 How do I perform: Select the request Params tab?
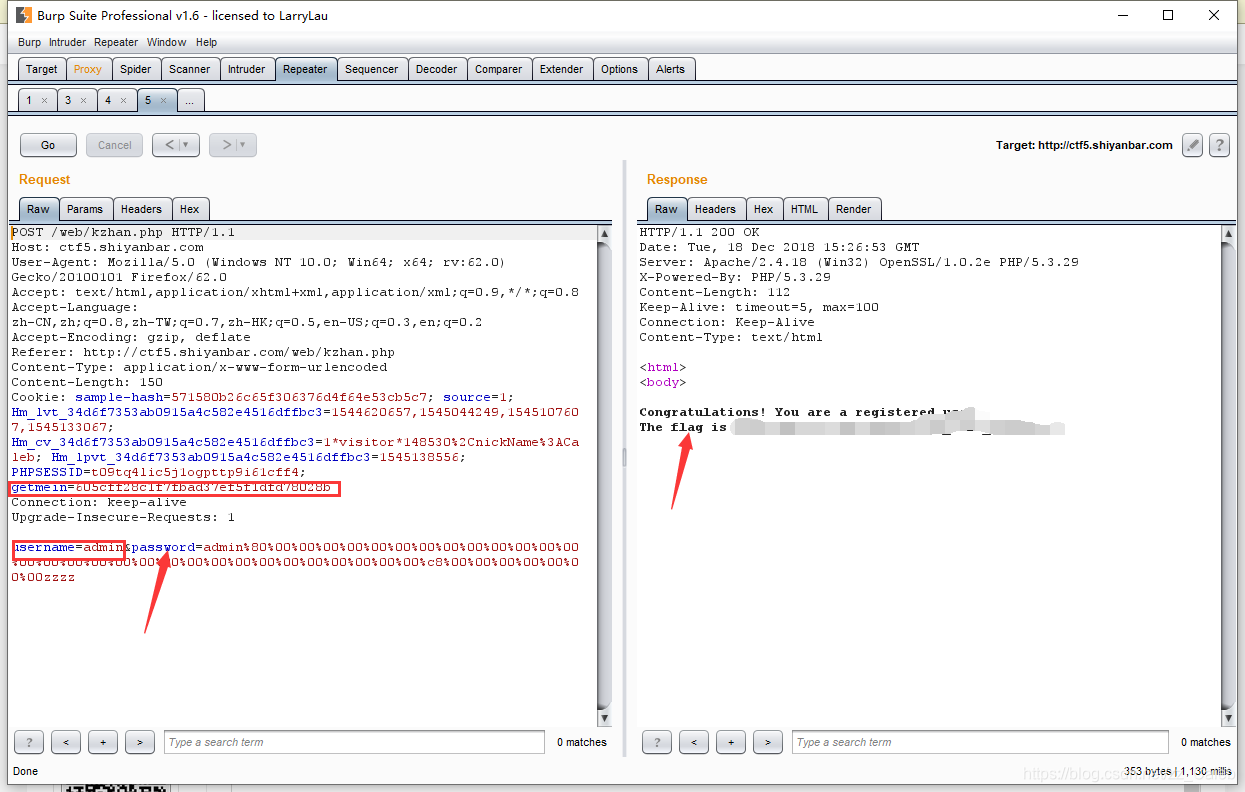tap(85, 209)
